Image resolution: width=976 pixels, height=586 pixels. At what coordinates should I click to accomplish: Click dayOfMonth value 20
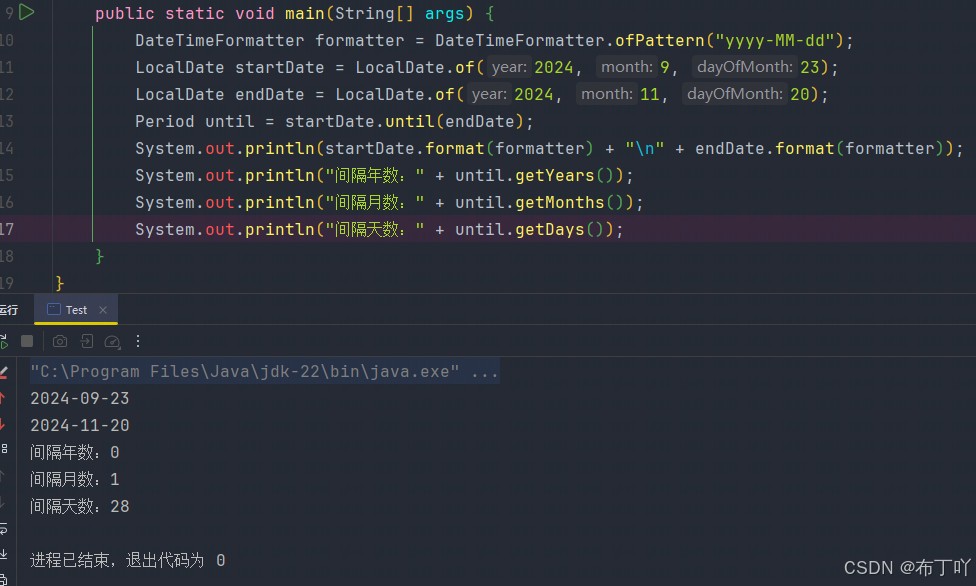(799, 95)
